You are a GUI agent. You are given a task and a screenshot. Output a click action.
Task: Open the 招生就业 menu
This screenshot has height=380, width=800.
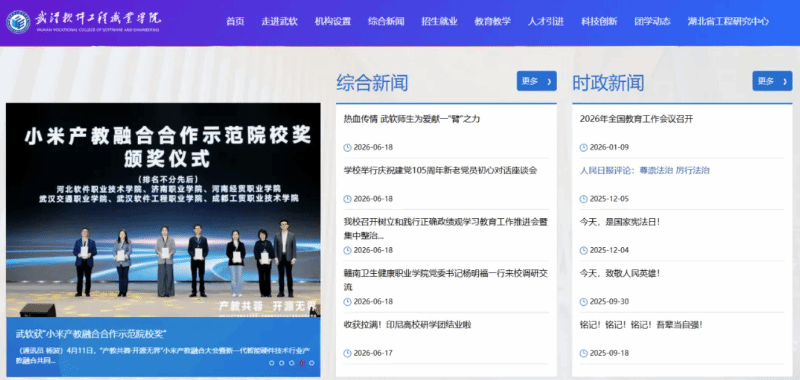tap(439, 21)
